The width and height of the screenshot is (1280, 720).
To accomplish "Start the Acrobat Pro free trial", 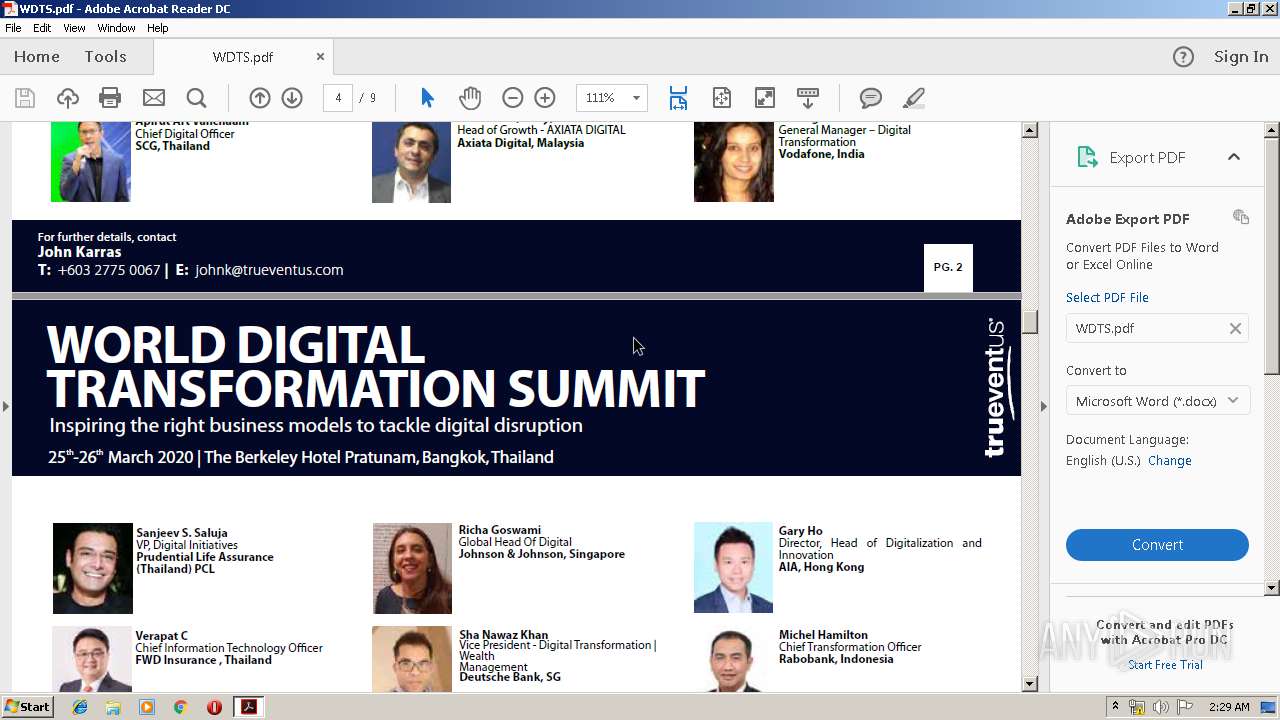I will pos(1165,665).
